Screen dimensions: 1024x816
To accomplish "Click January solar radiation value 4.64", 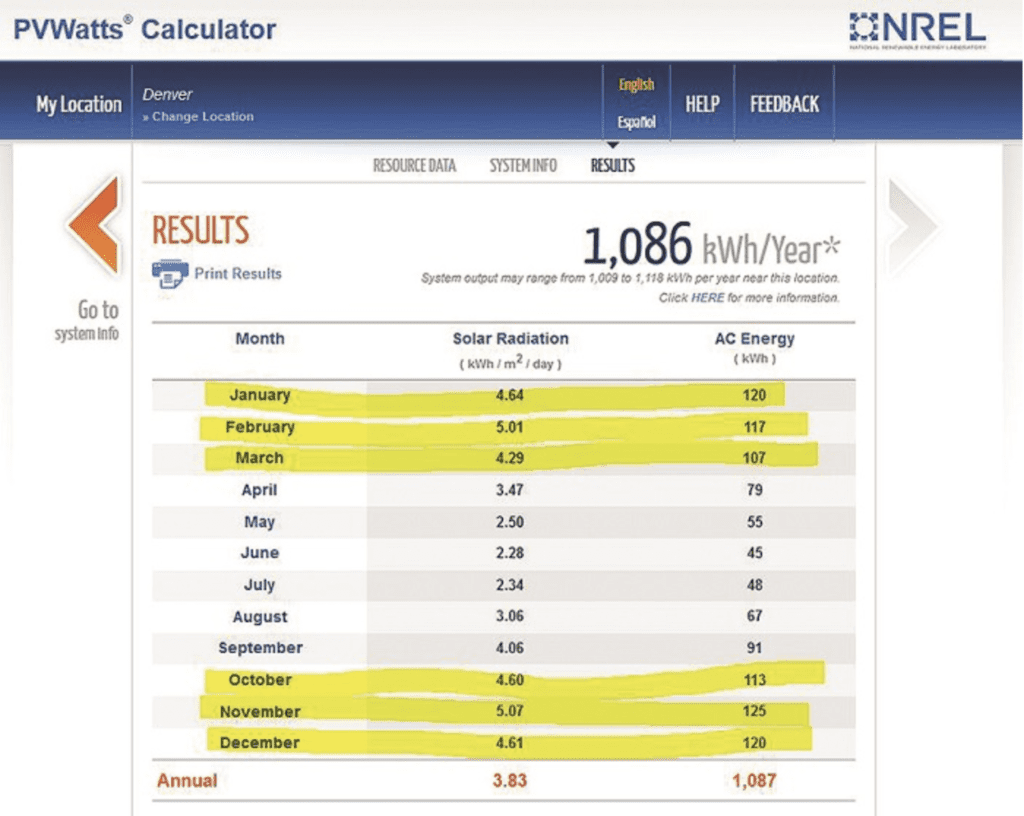I will pyautogui.click(x=509, y=396).
